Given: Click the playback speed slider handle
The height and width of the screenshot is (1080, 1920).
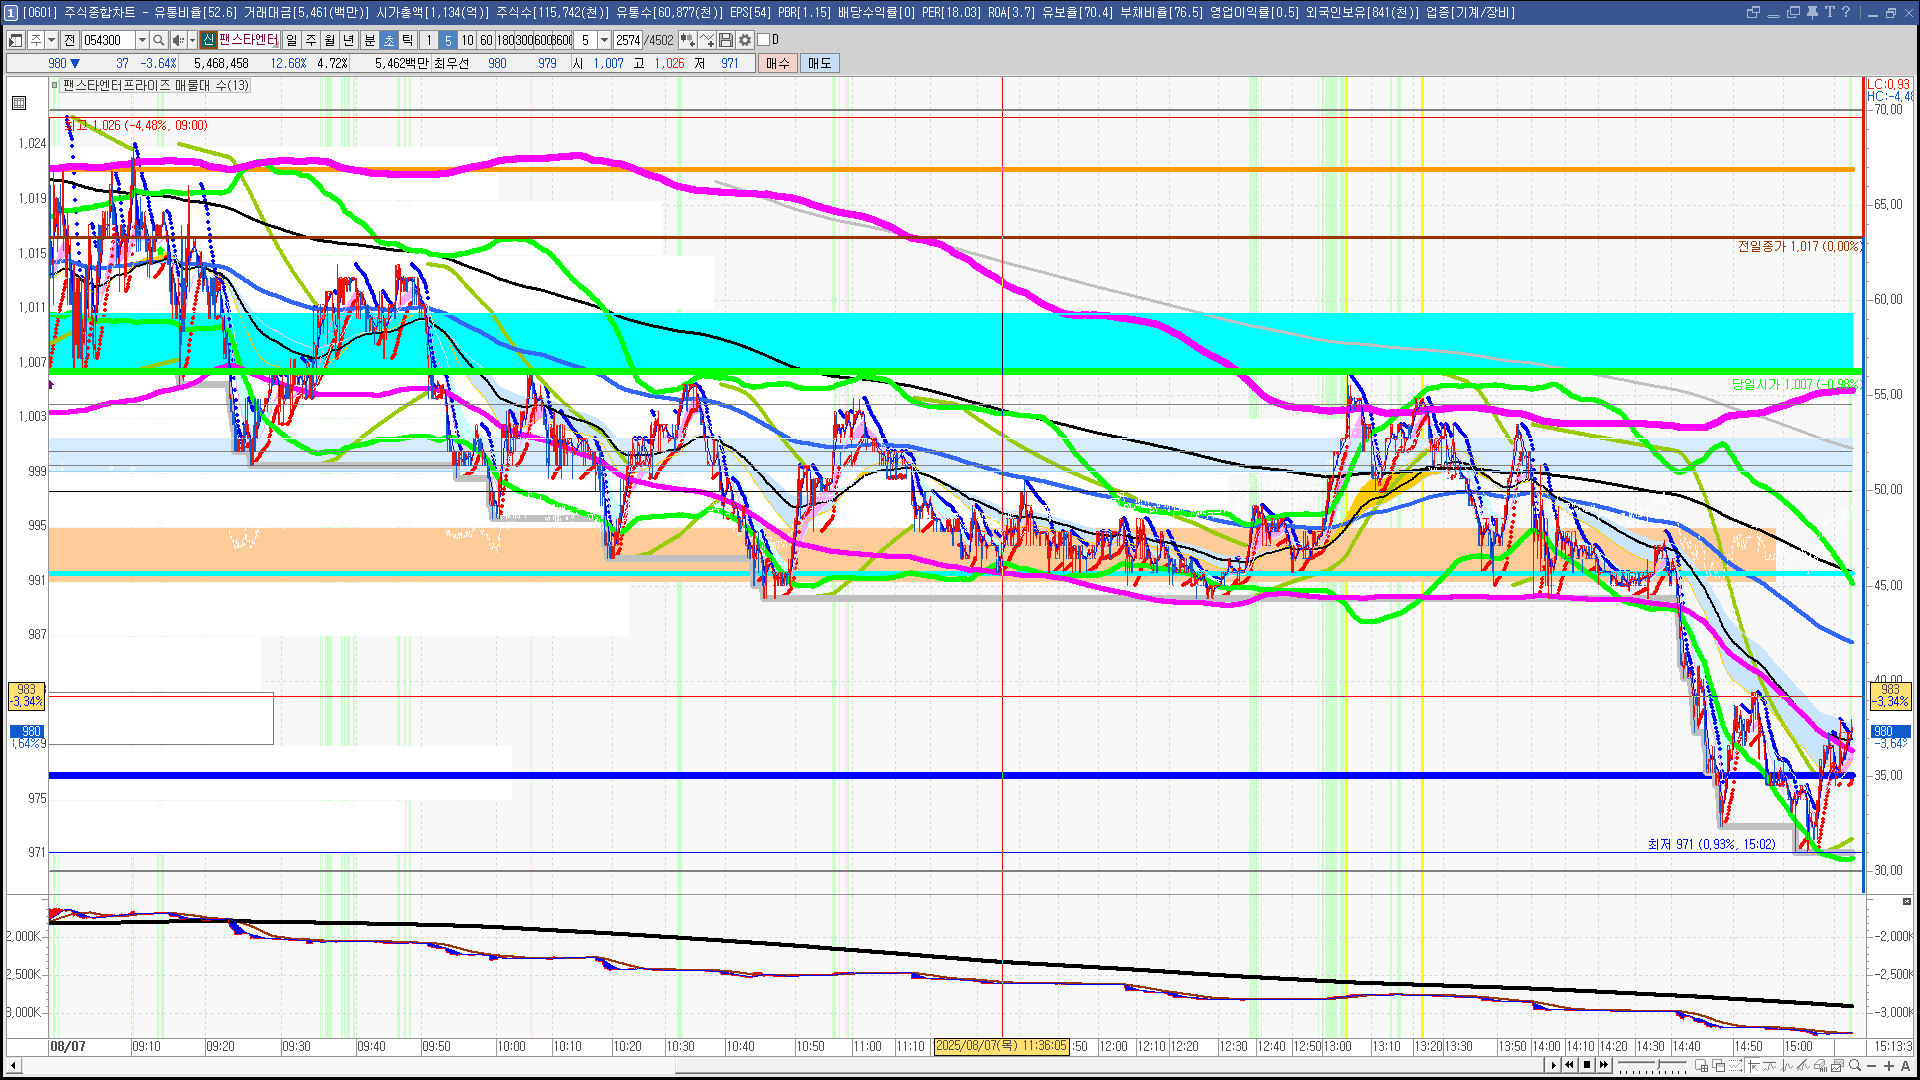Looking at the screenshot, I should pos(1659,1064).
